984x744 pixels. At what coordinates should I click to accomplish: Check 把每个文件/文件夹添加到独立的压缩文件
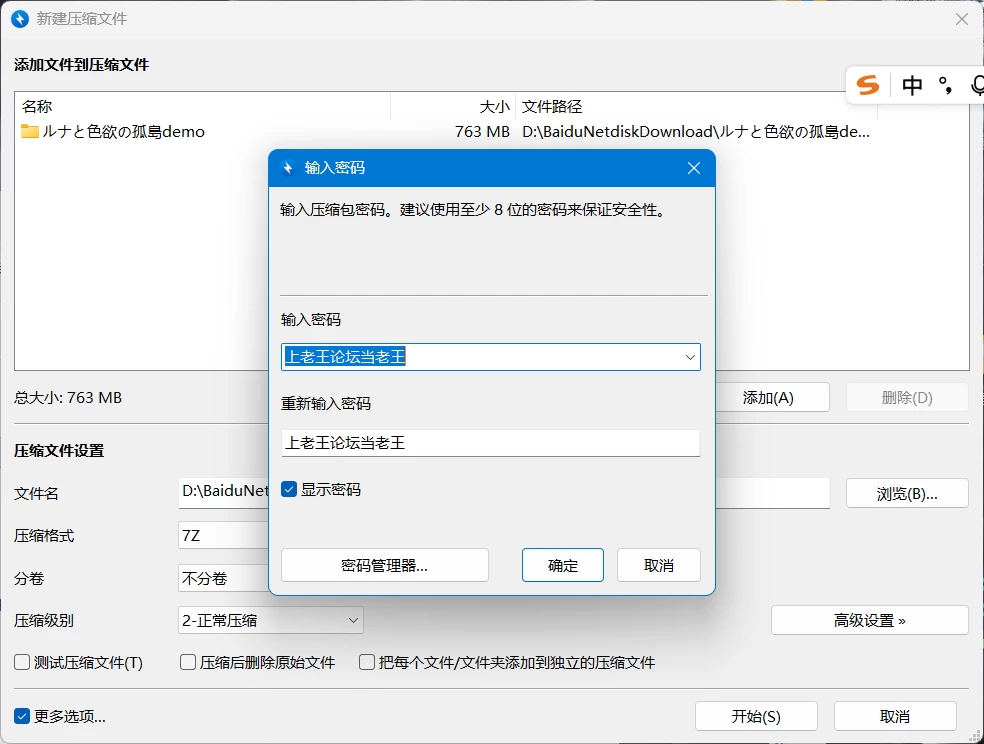(x=366, y=662)
